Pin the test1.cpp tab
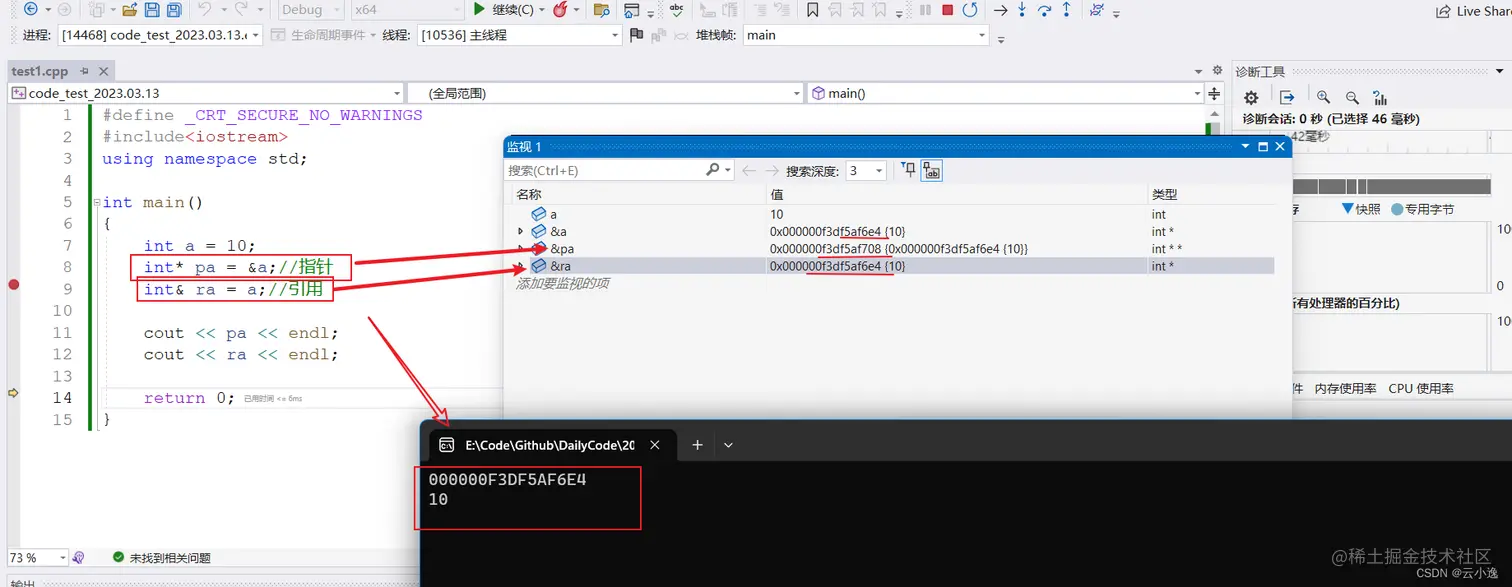This screenshot has width=1512, height=587. point(84,72)
